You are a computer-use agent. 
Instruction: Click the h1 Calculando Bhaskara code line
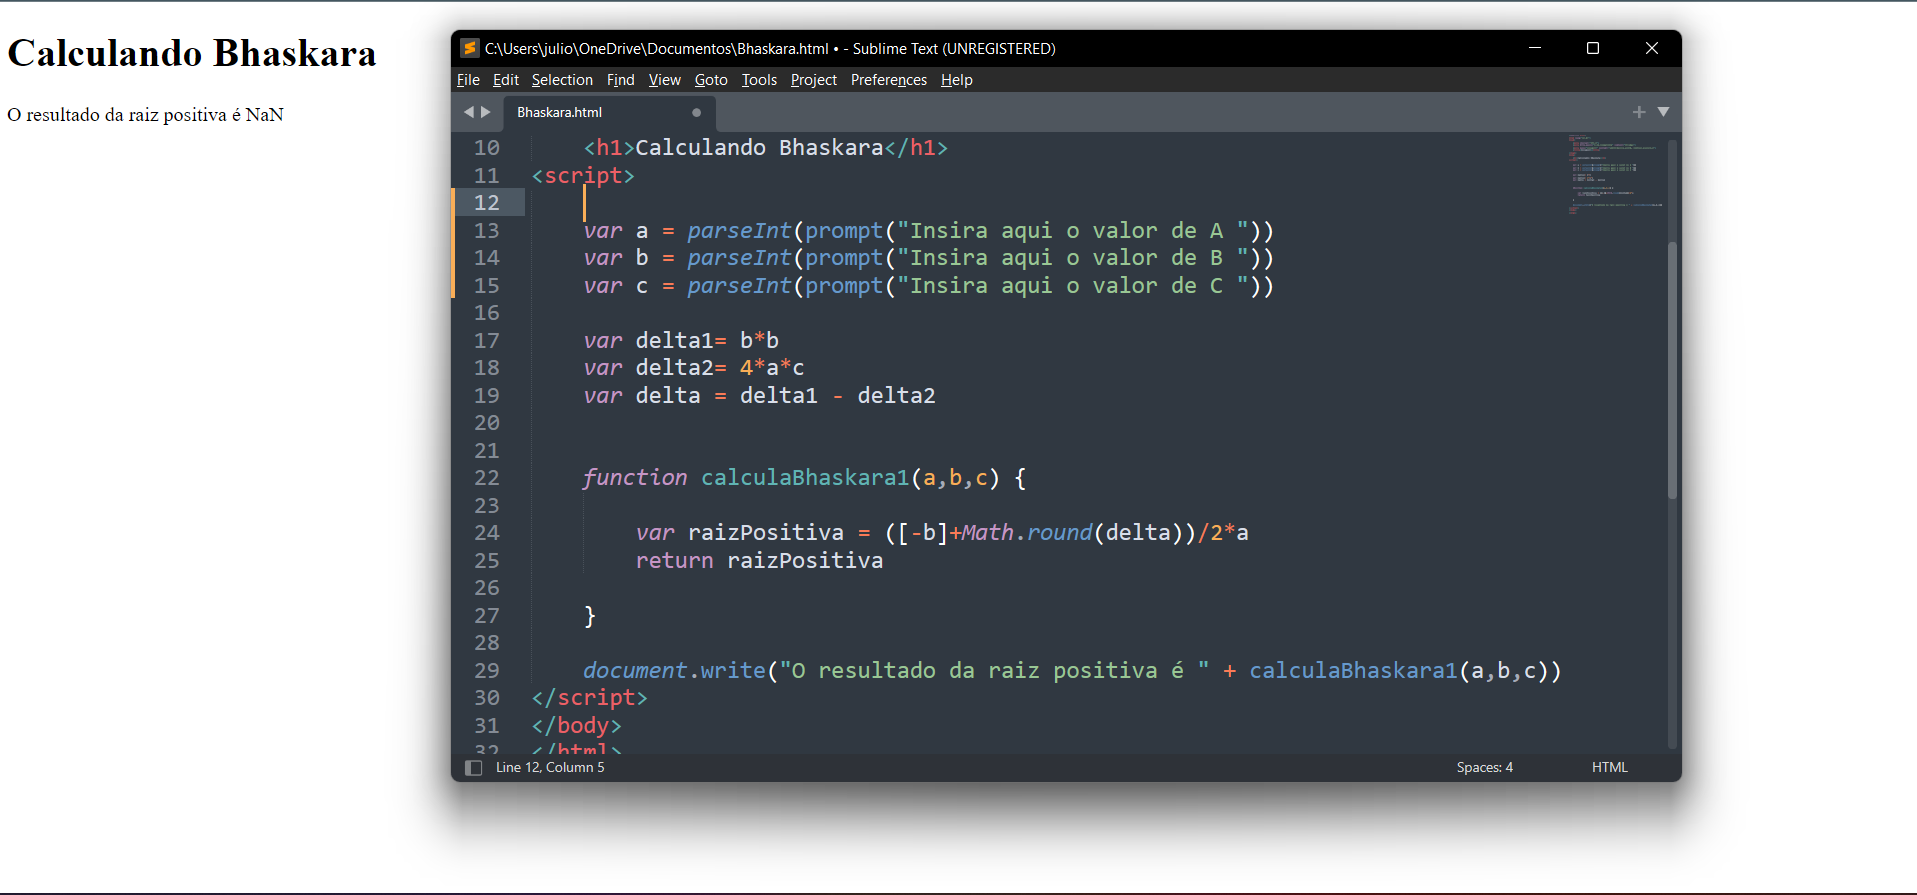(x=766, y=148)
